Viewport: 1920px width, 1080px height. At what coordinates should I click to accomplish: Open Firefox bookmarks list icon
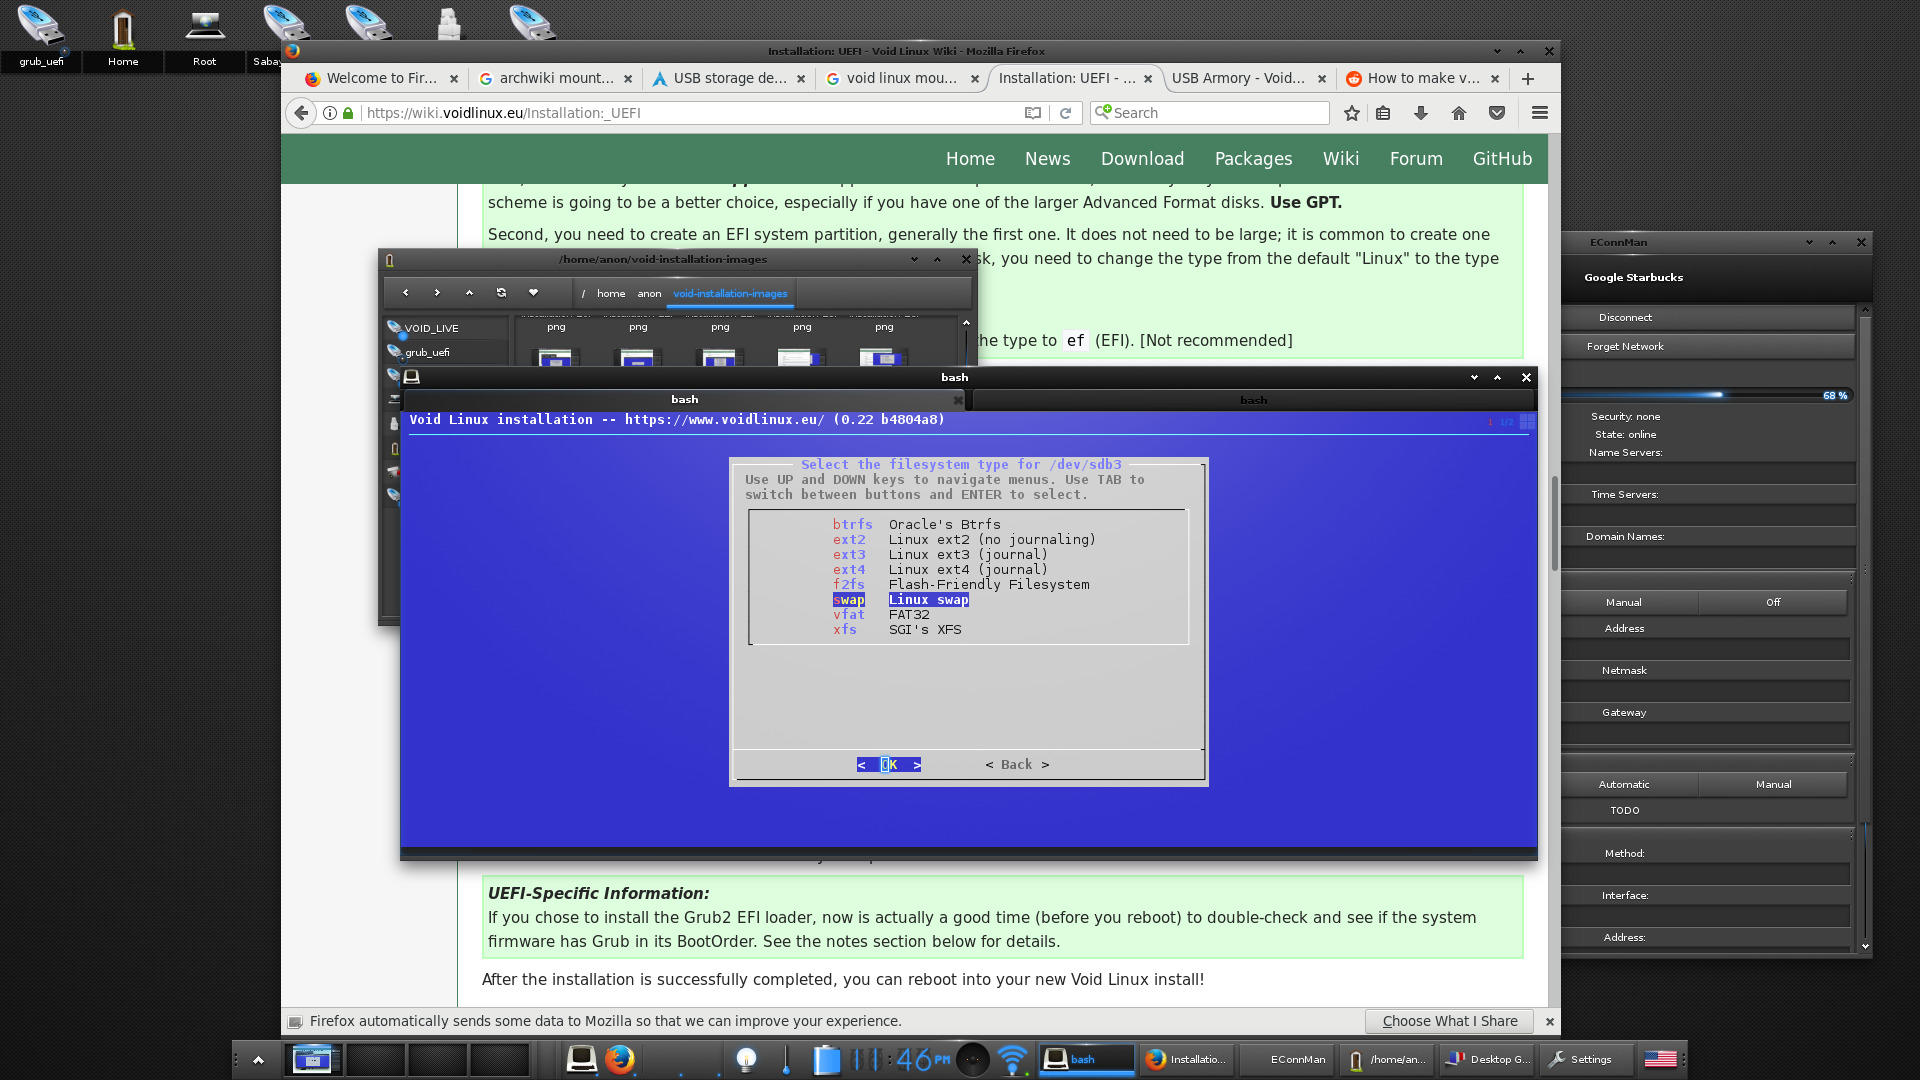(x=1383, y=113)
